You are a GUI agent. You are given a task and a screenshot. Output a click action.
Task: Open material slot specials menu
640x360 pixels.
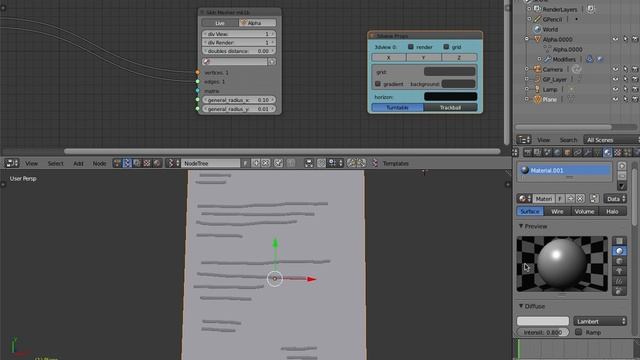622,186
